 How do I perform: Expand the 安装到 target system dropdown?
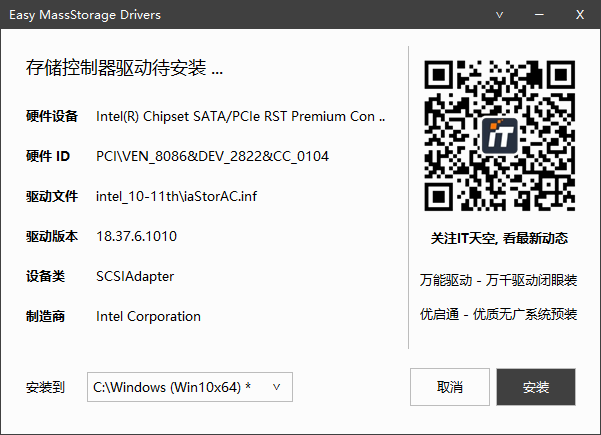click(277, 386)
